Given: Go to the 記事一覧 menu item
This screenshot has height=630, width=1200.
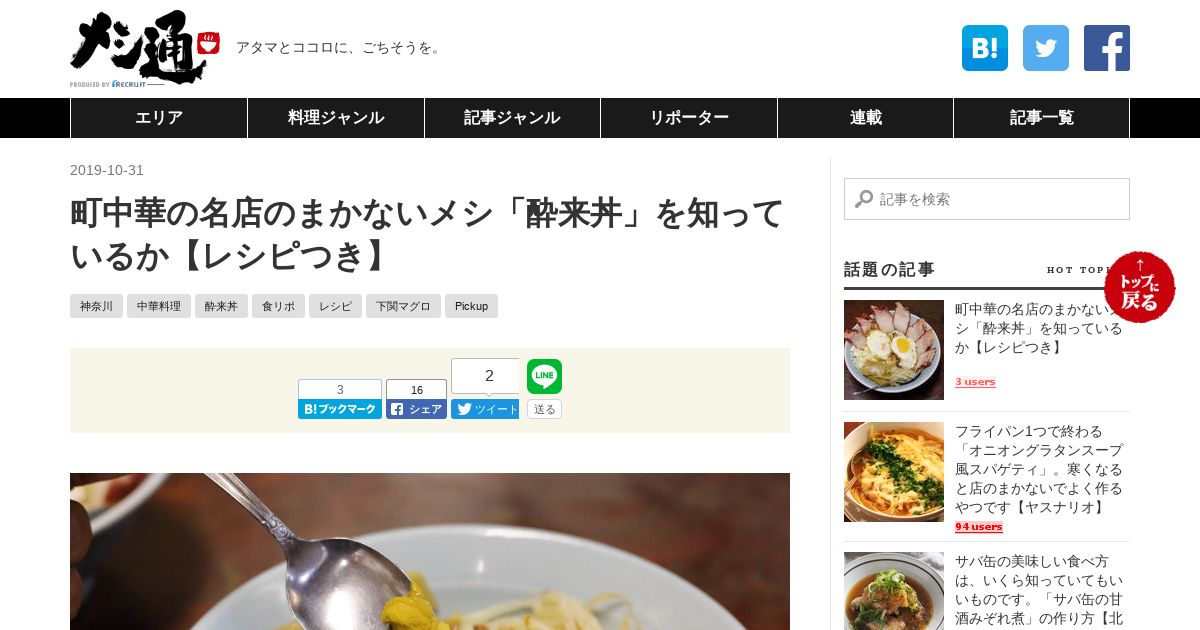Looking at the screenshot, I should tap(1041, 118).
